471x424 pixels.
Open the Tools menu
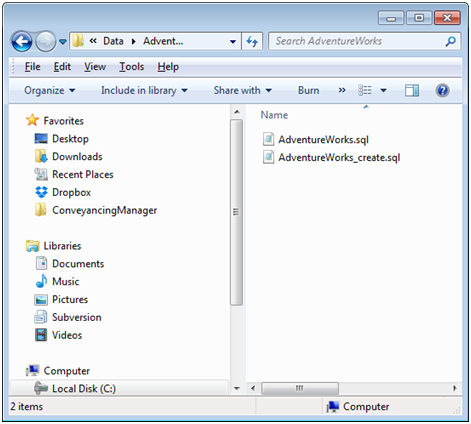point(132,67)
